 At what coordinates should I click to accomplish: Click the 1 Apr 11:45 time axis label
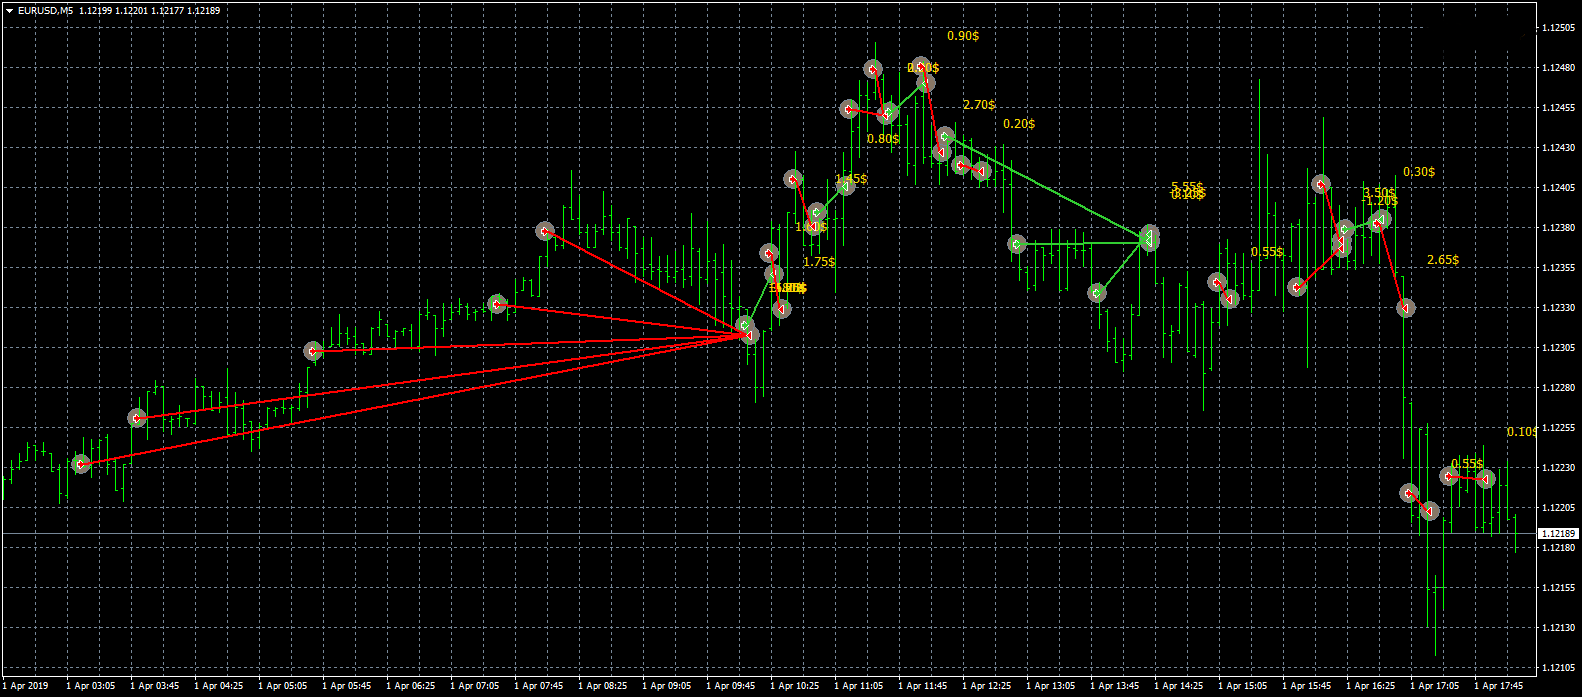coord(923,686)
